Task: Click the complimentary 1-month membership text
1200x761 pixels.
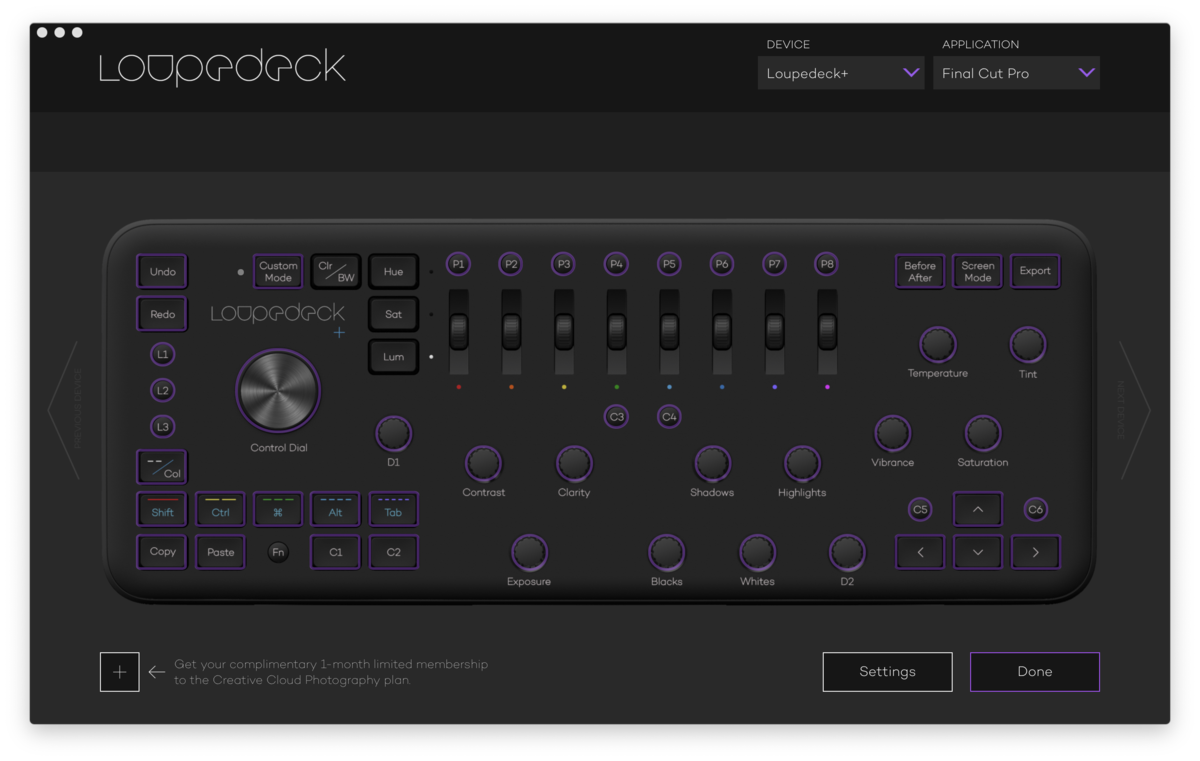Action: pos(331,672)
